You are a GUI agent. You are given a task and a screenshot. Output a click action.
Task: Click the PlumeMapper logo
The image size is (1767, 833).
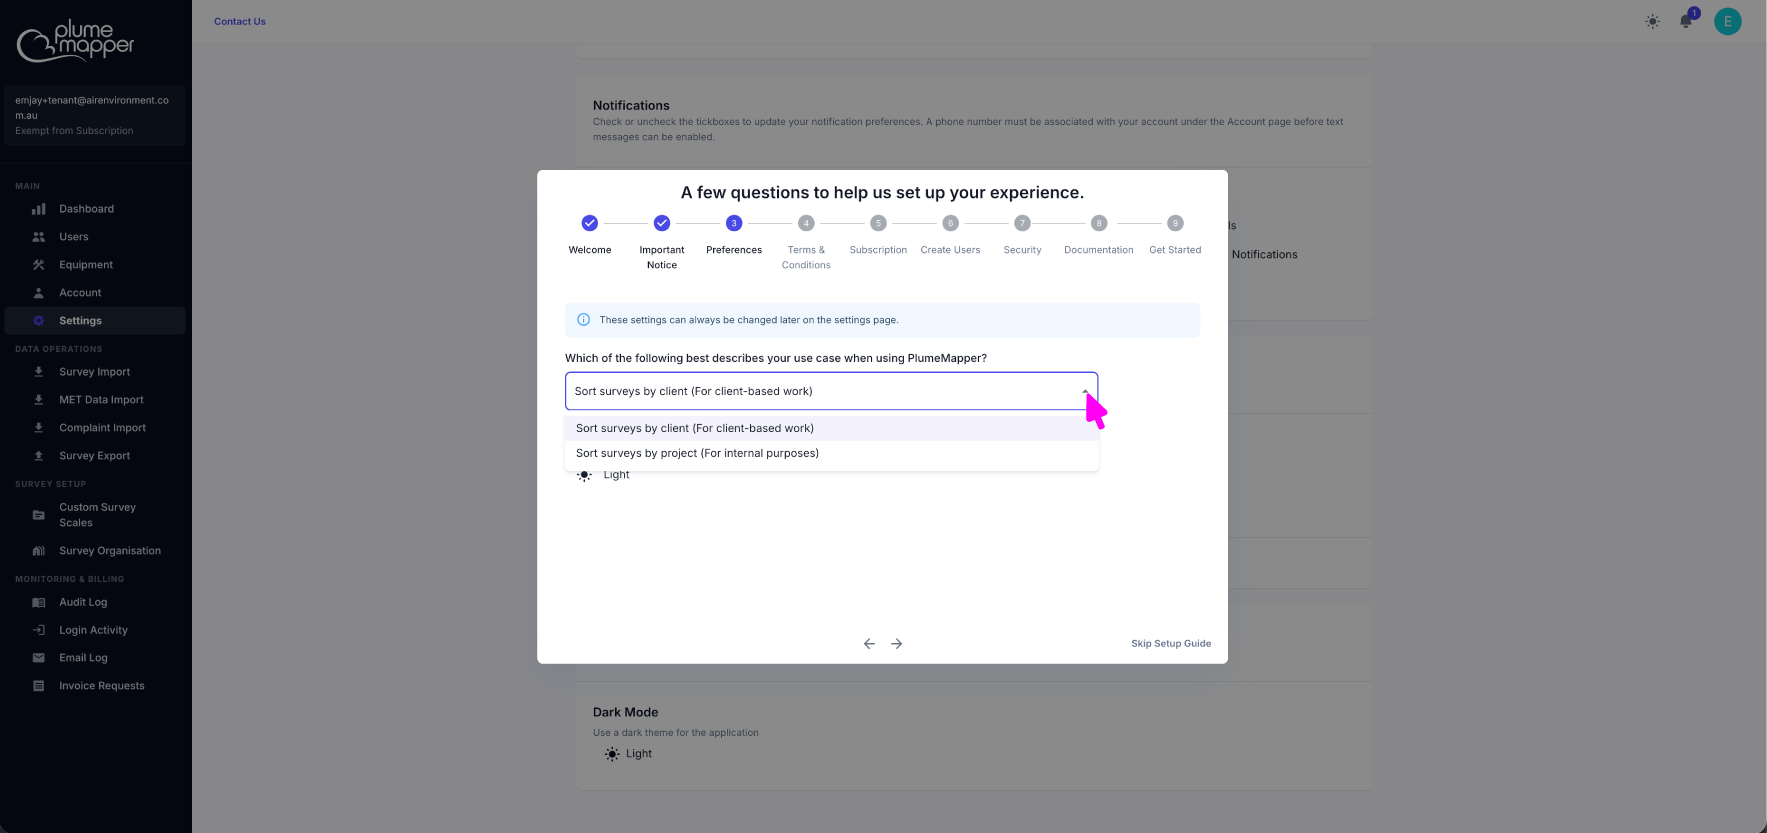(x=76, y=41)
